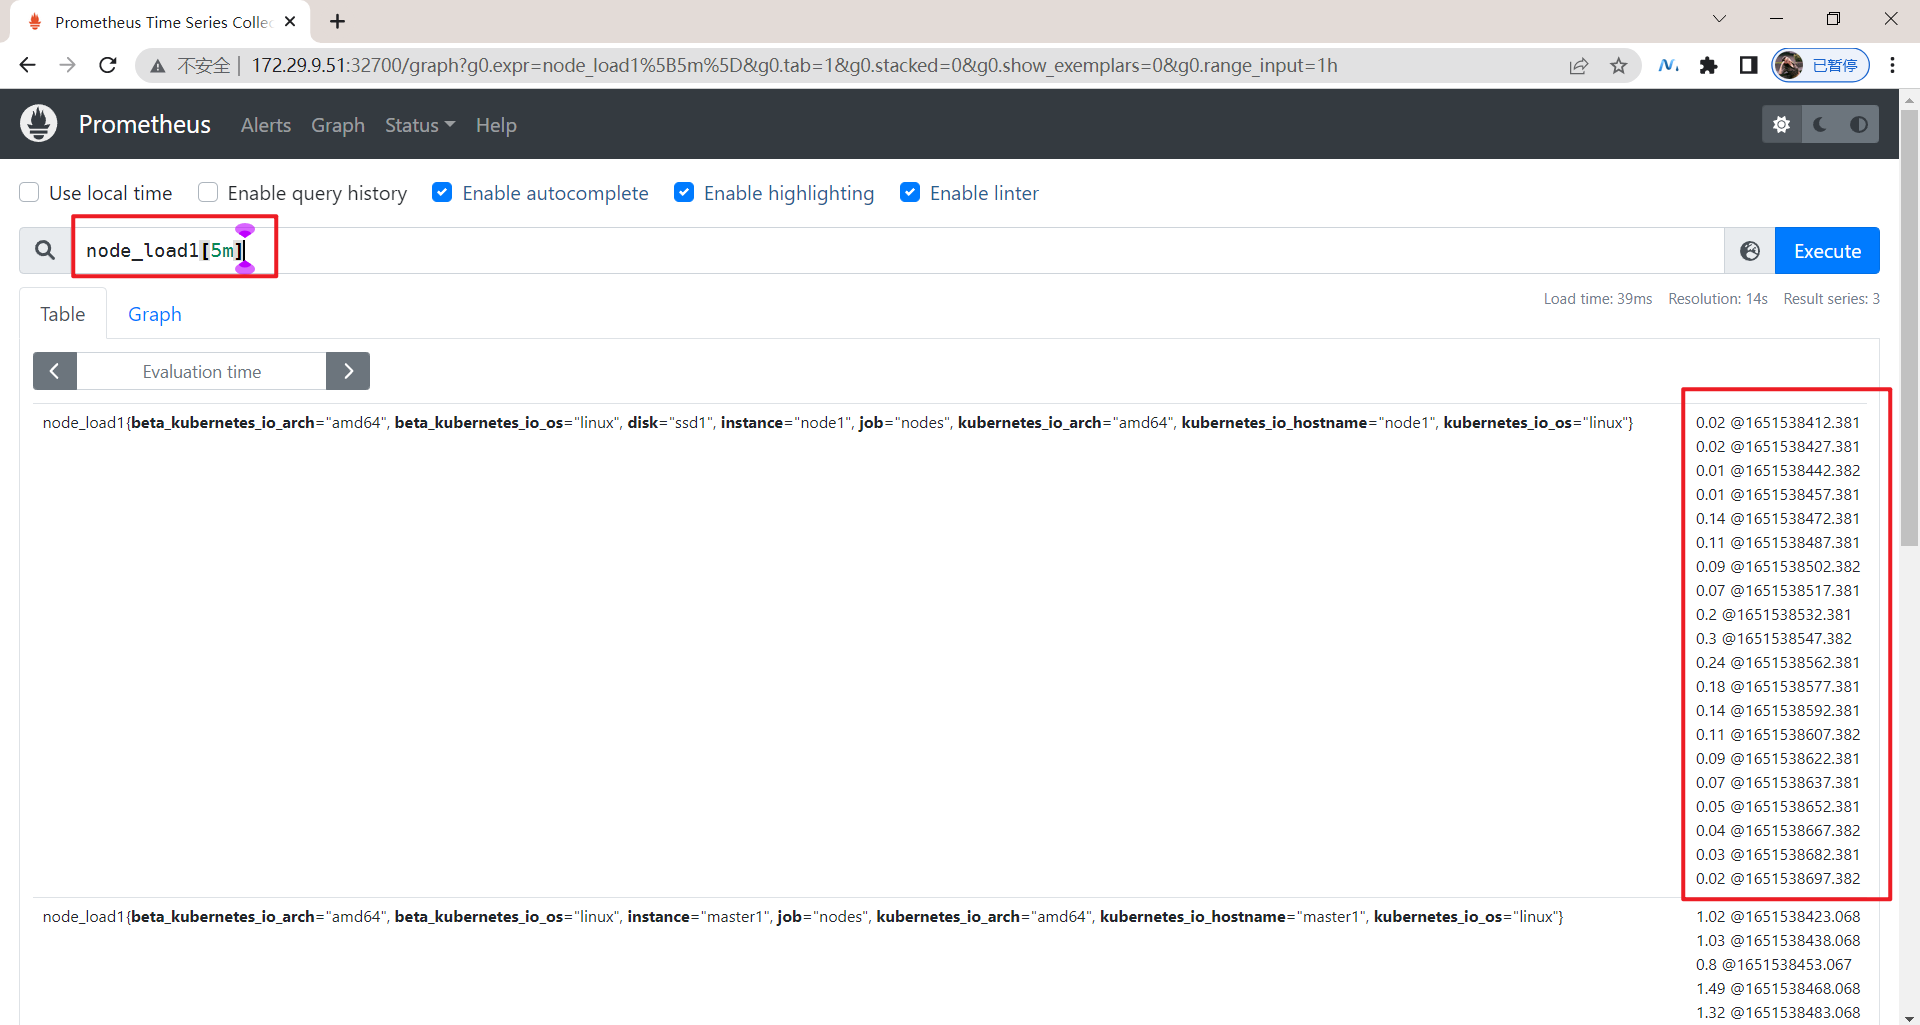
Task: Close the Prometheus browser tab
Action: point(290,21)
